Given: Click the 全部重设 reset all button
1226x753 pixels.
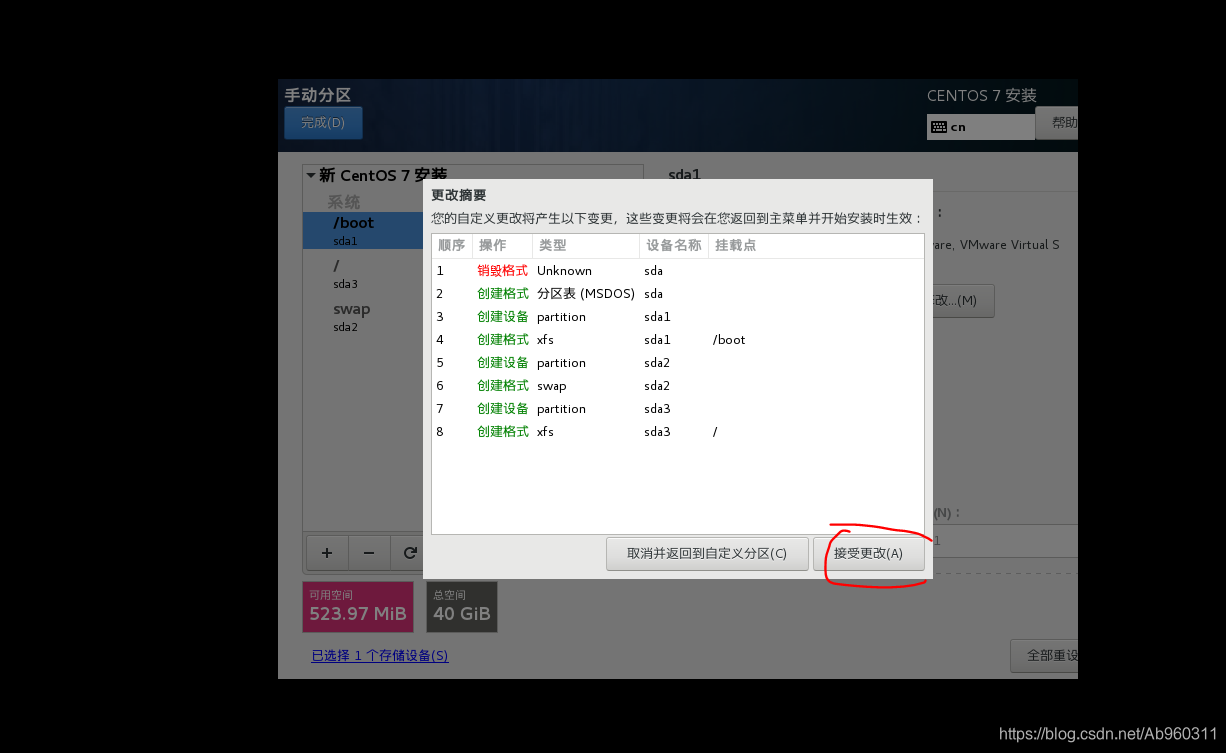Looking at the screenshot, I should (x=1046, y=656).
